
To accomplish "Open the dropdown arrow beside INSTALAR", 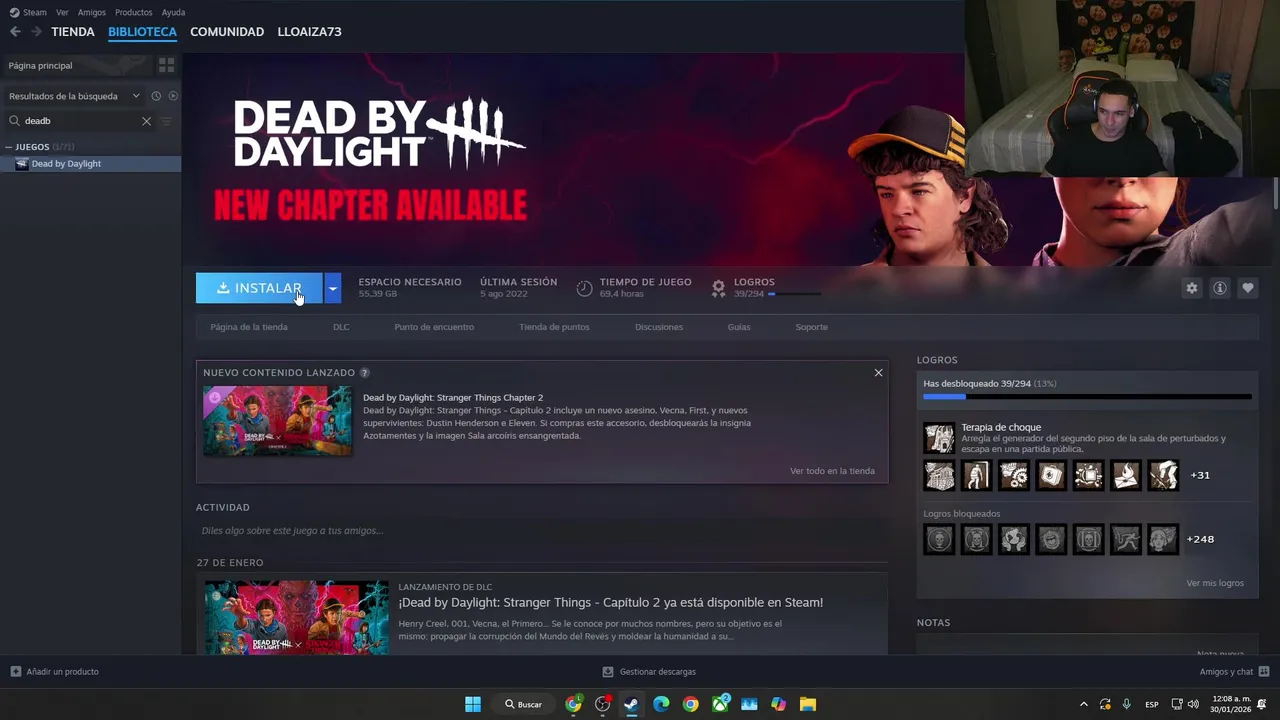I will click(x=332, y=288).
